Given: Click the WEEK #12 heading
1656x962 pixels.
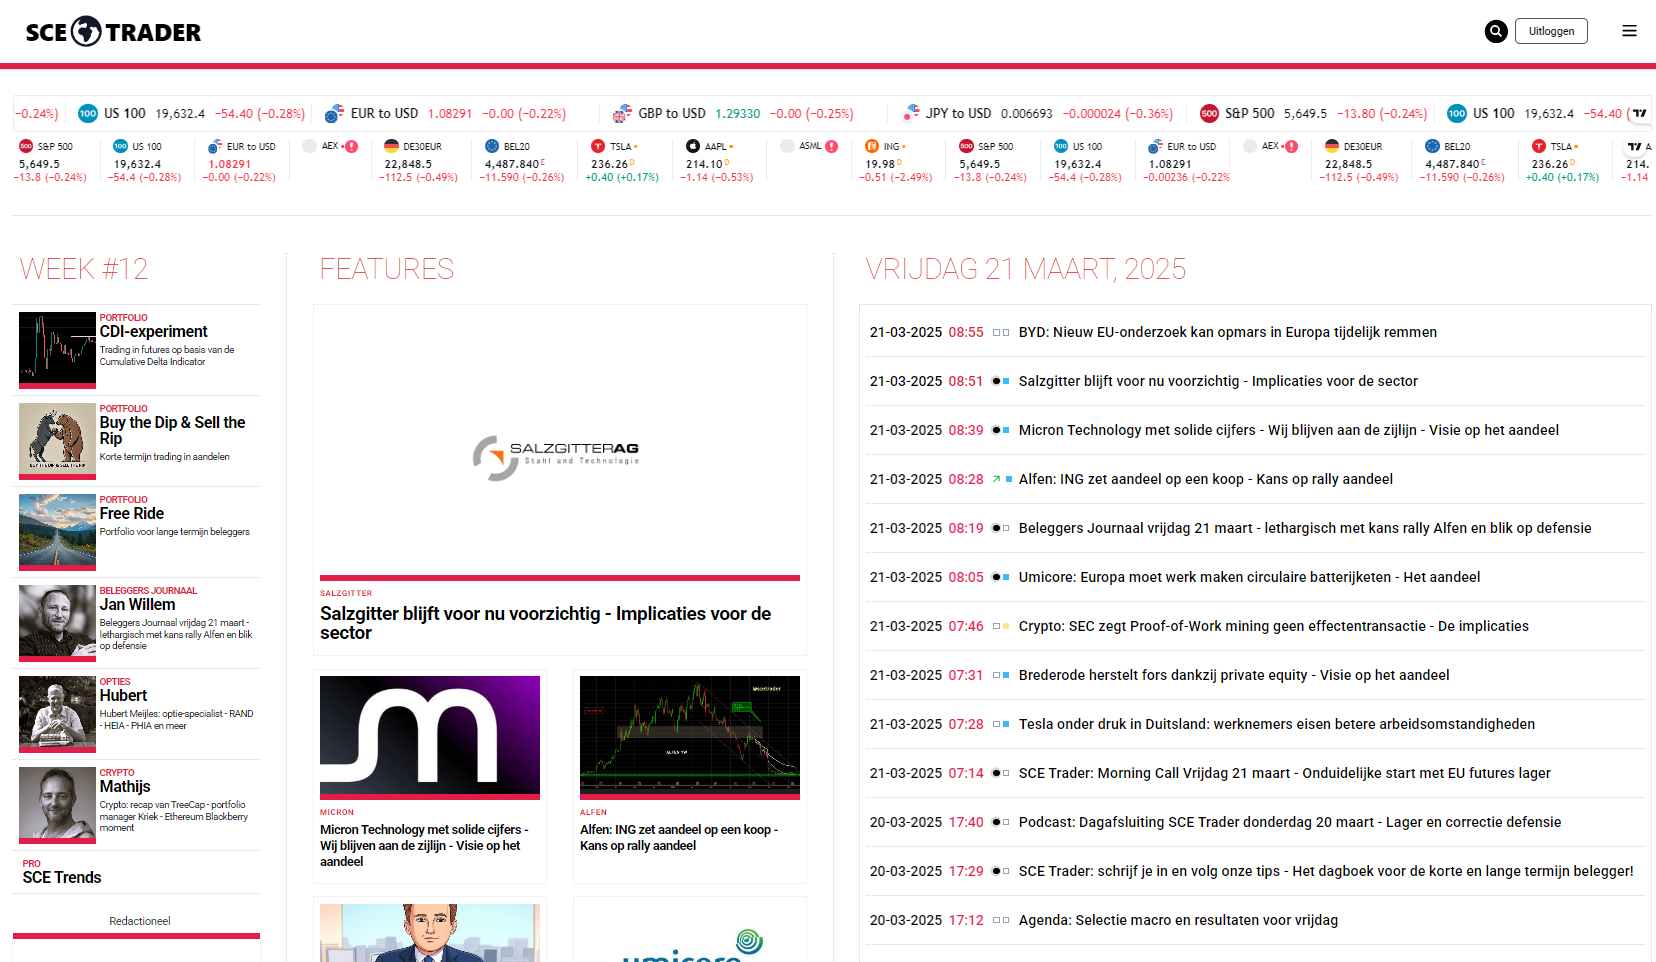Looking at the screenshot, I should tap(84, 269).
